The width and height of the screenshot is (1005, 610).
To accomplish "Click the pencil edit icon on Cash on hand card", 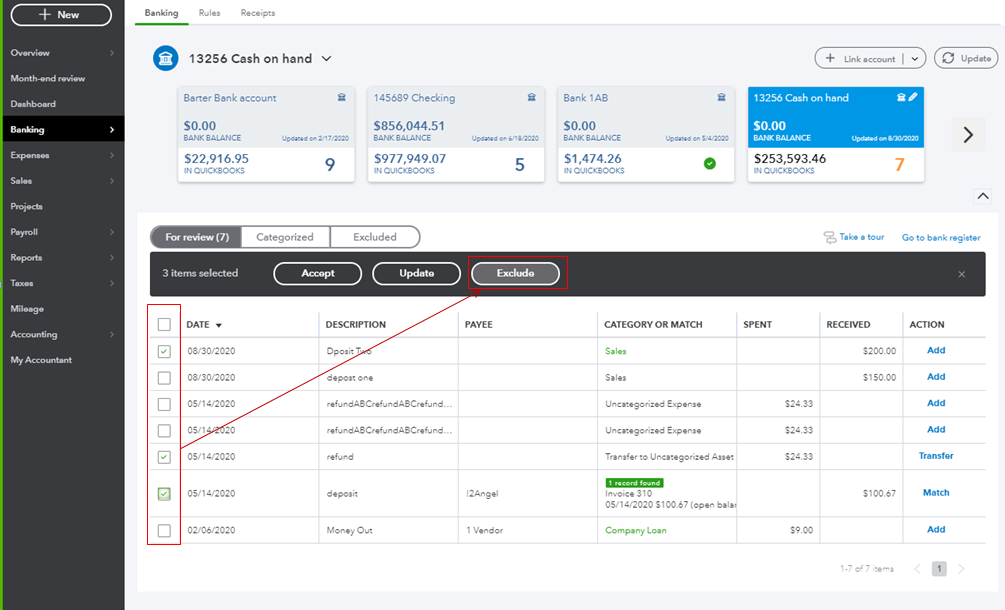I will pyautogui.click(x=914, y=97).
